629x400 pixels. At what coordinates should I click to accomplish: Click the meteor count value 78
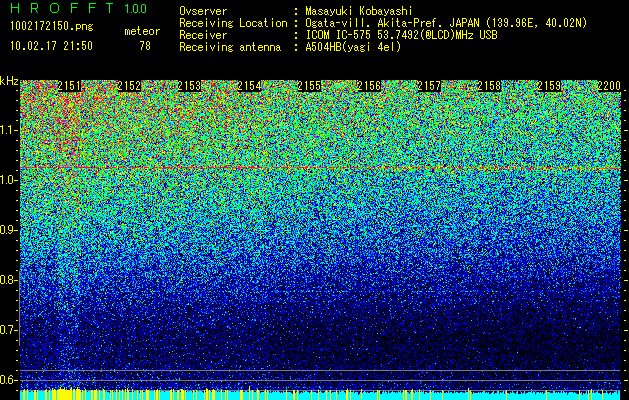point(145,46)
